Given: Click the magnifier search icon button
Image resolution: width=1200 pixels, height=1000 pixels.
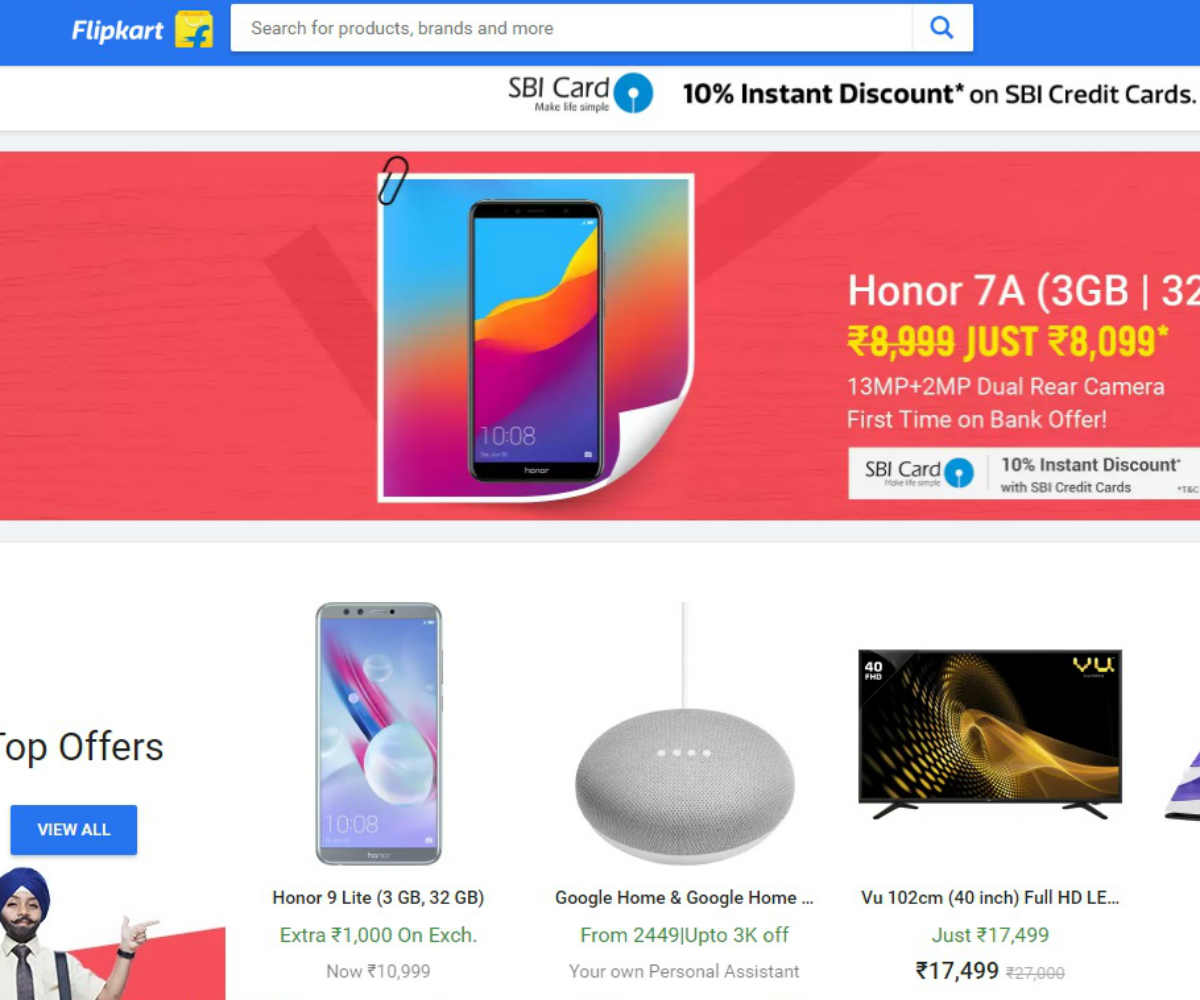Looking at the screenshot, I should coord(942,28).
